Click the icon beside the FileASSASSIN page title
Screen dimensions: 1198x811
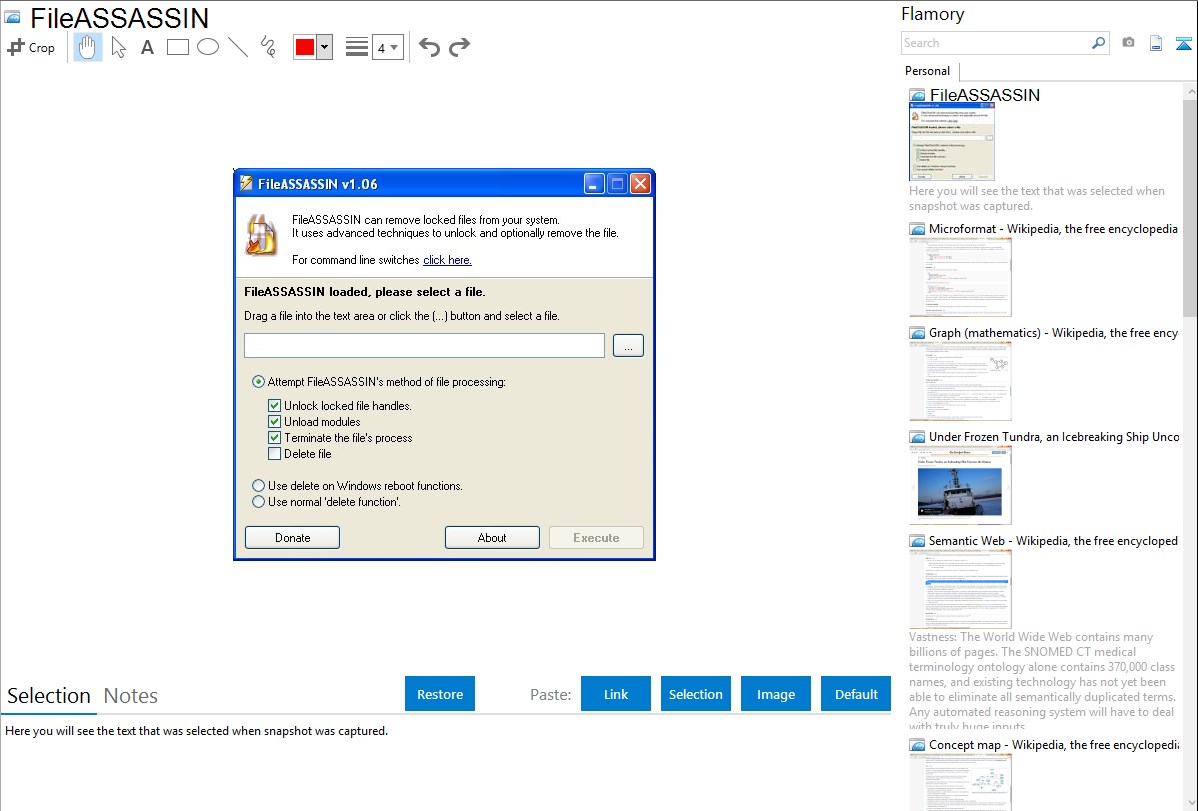click(13, 17)
